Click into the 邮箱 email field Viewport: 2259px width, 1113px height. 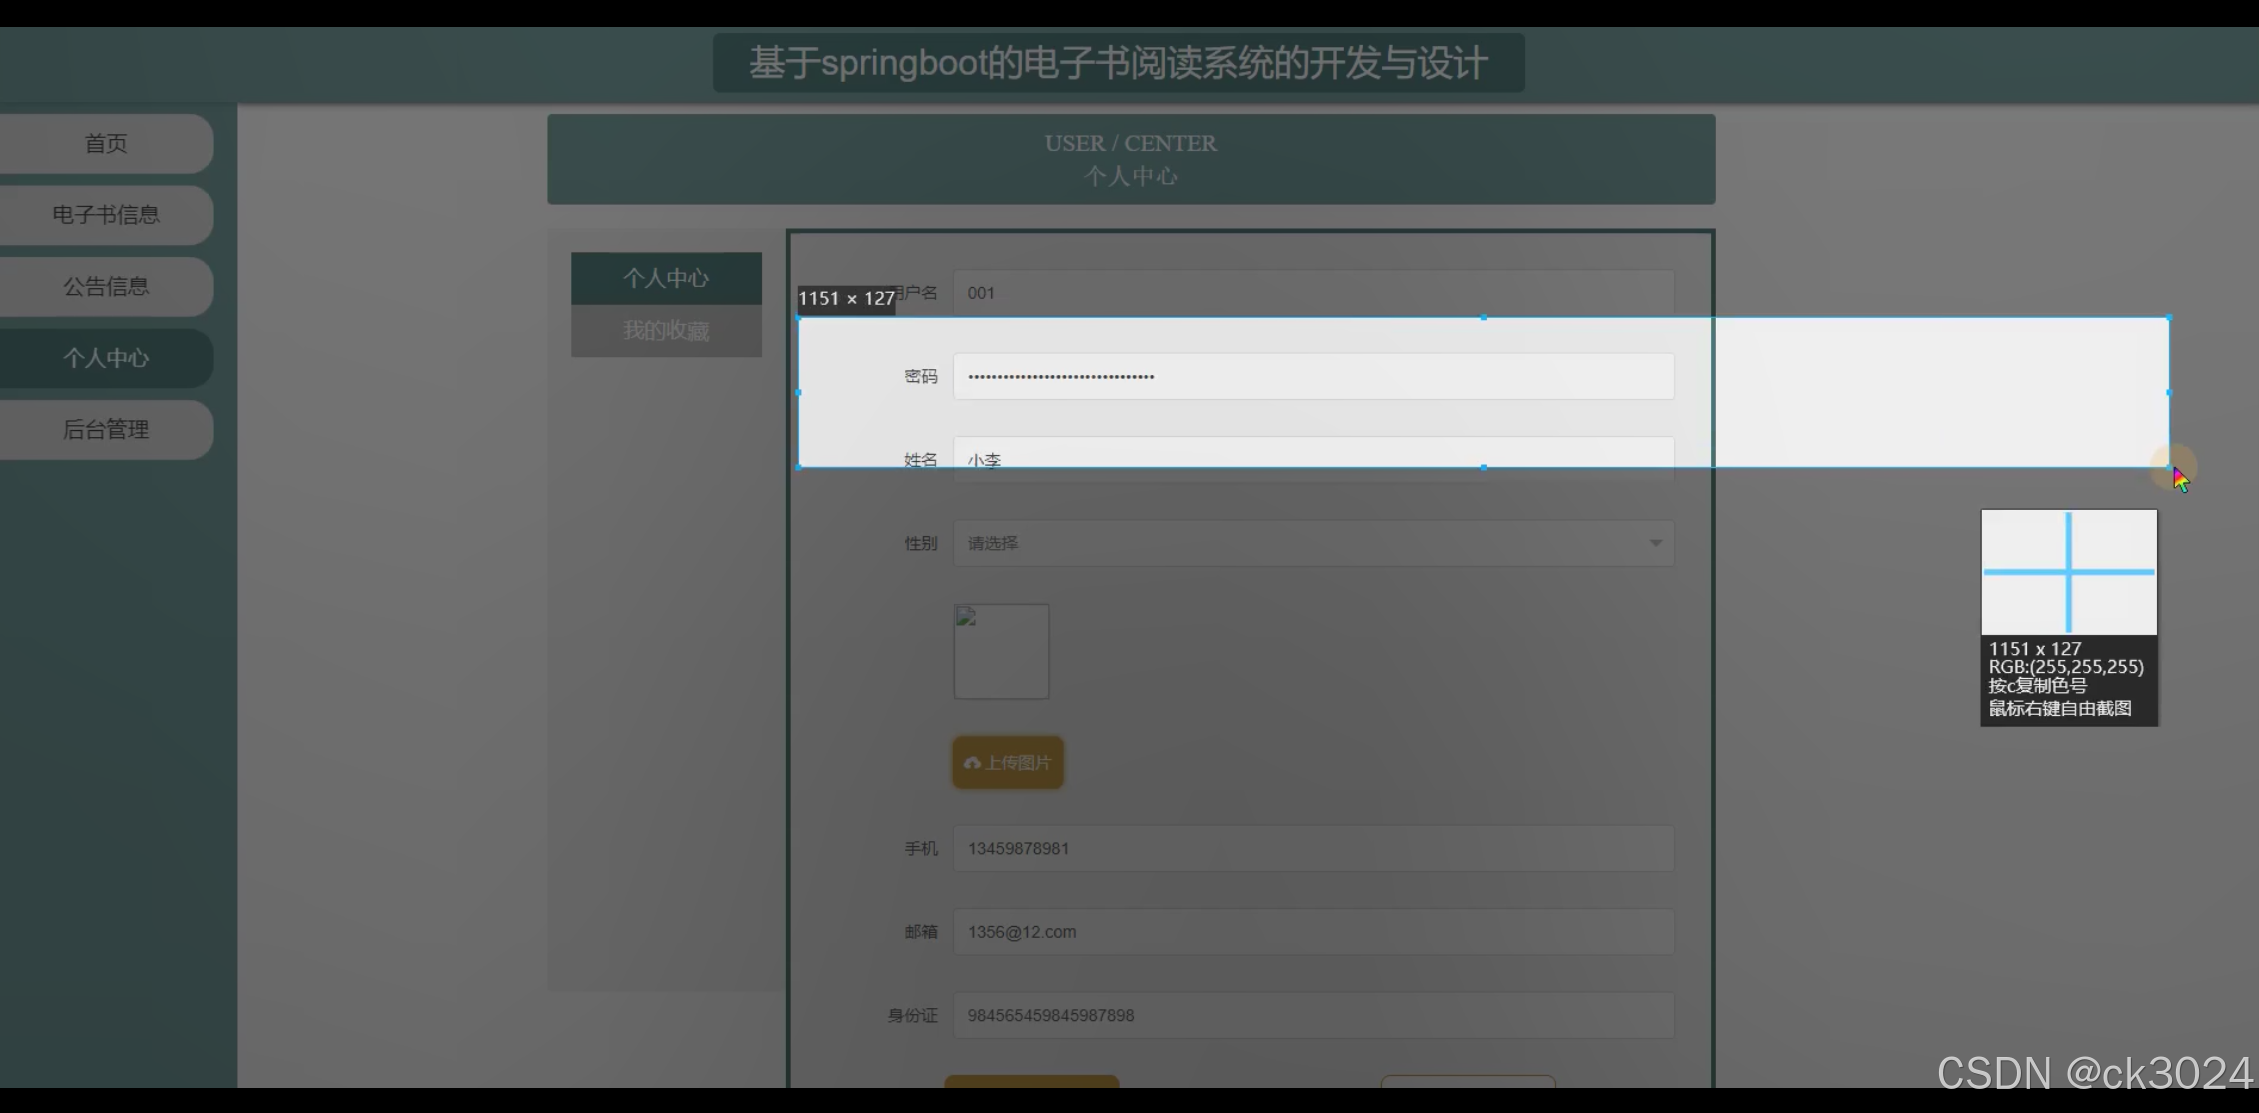tap(1312, 931)
